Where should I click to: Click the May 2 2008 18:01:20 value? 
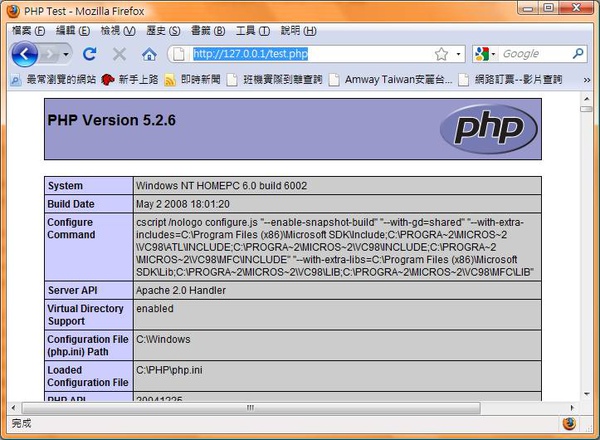point(183,204)
